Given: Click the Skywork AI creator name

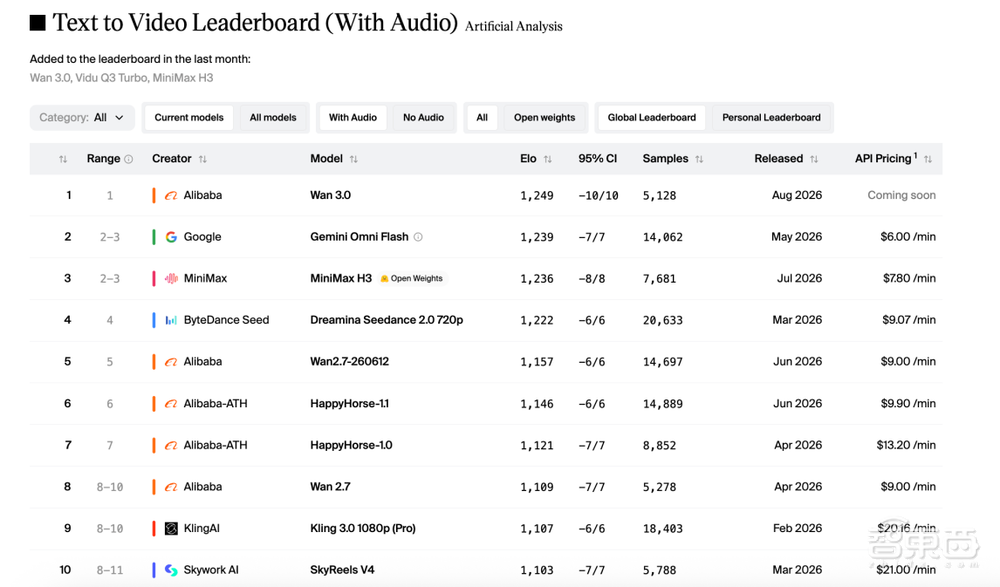Looking at the screenshot, I should point(211,570).
